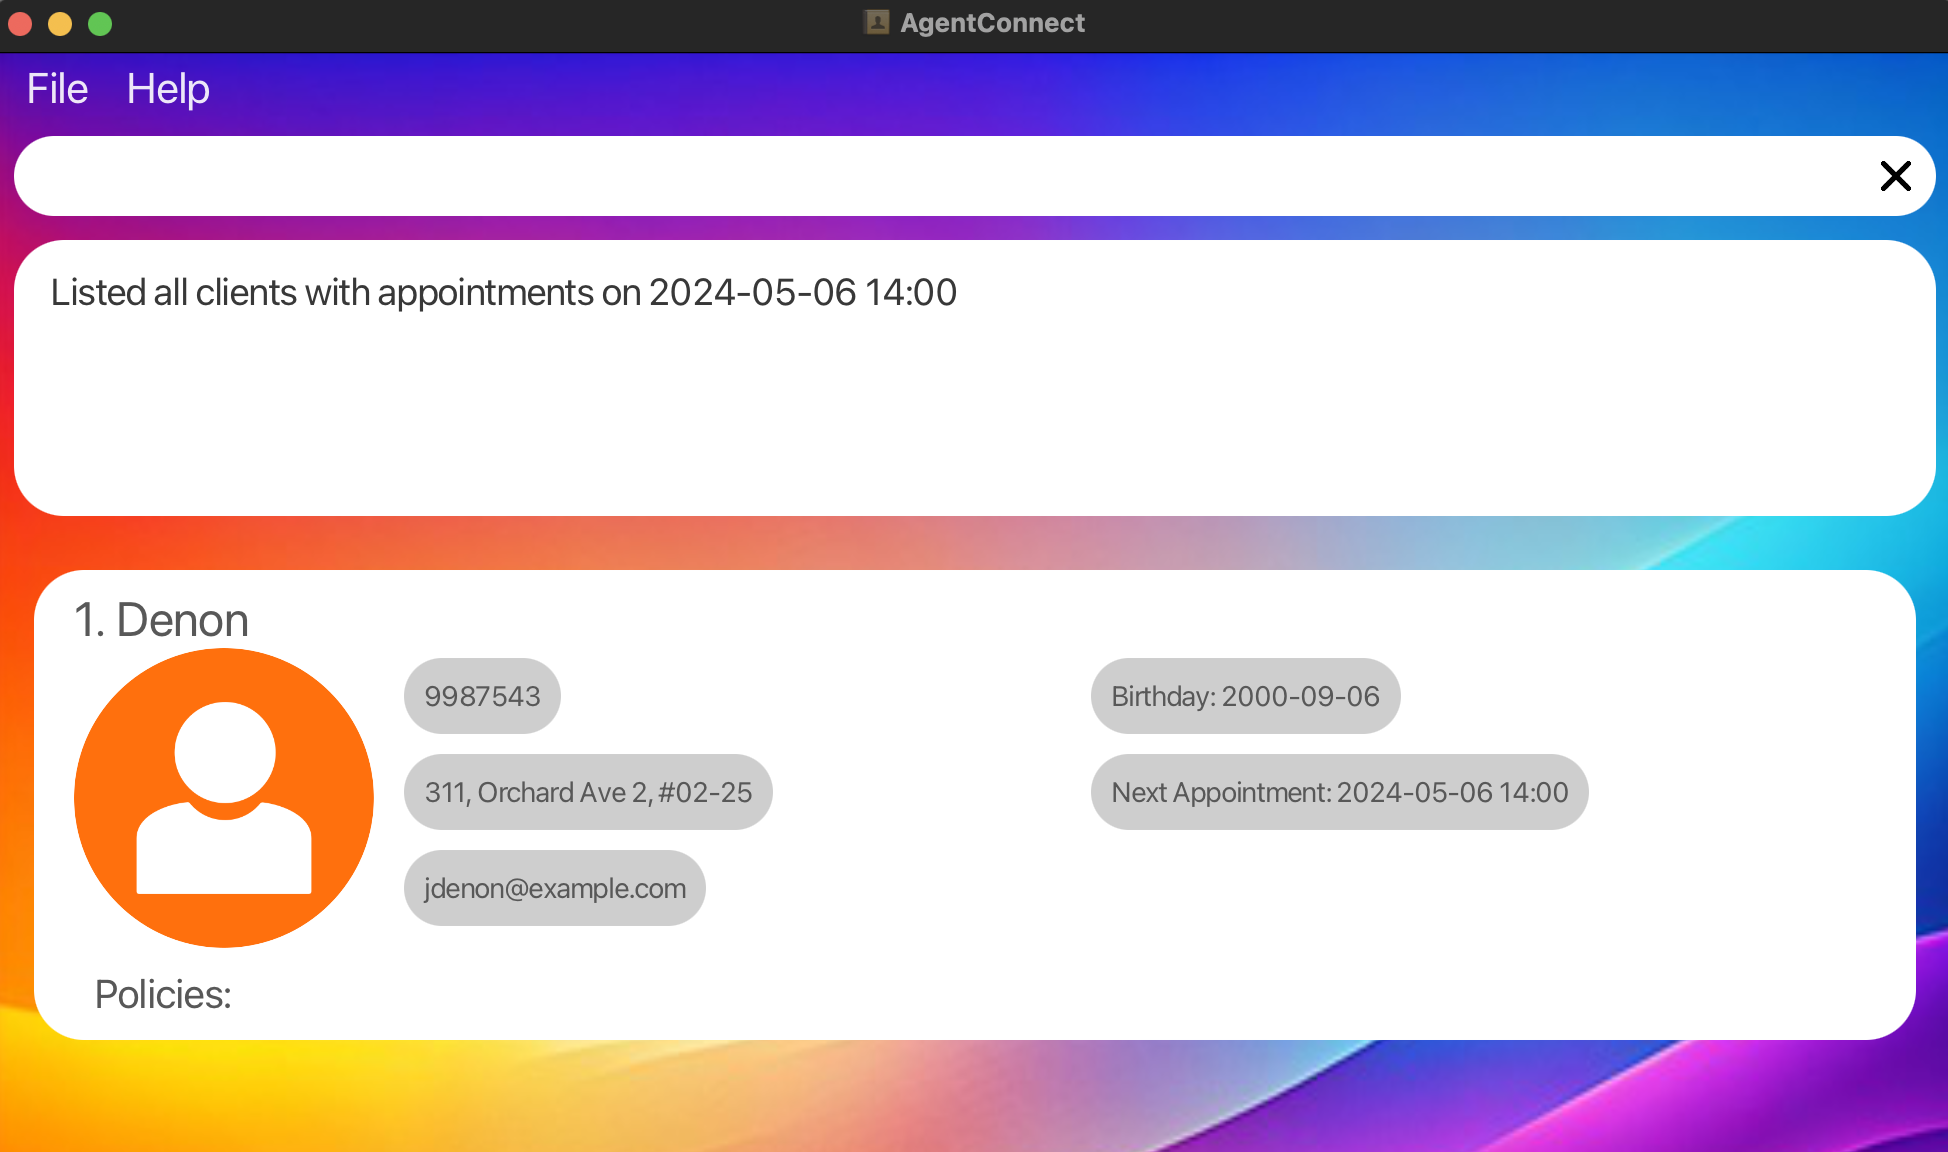Select the client name '1. Denon'

[x=161, y=620]
